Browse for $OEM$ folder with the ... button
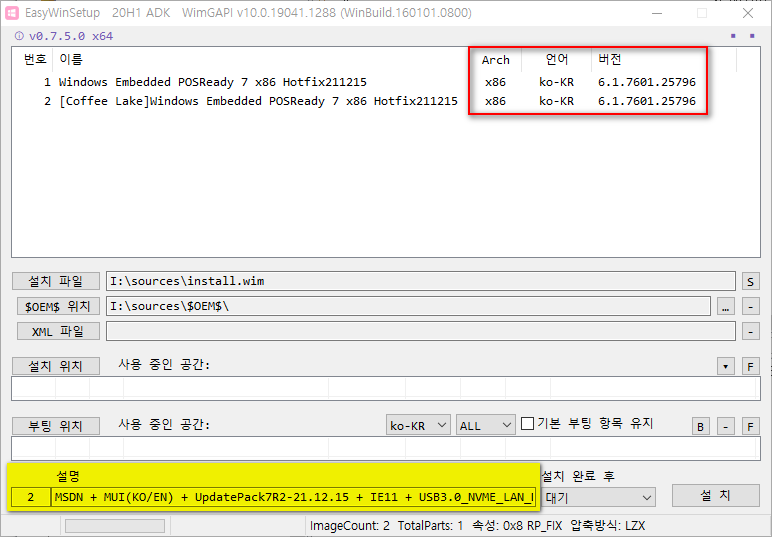 725,307
